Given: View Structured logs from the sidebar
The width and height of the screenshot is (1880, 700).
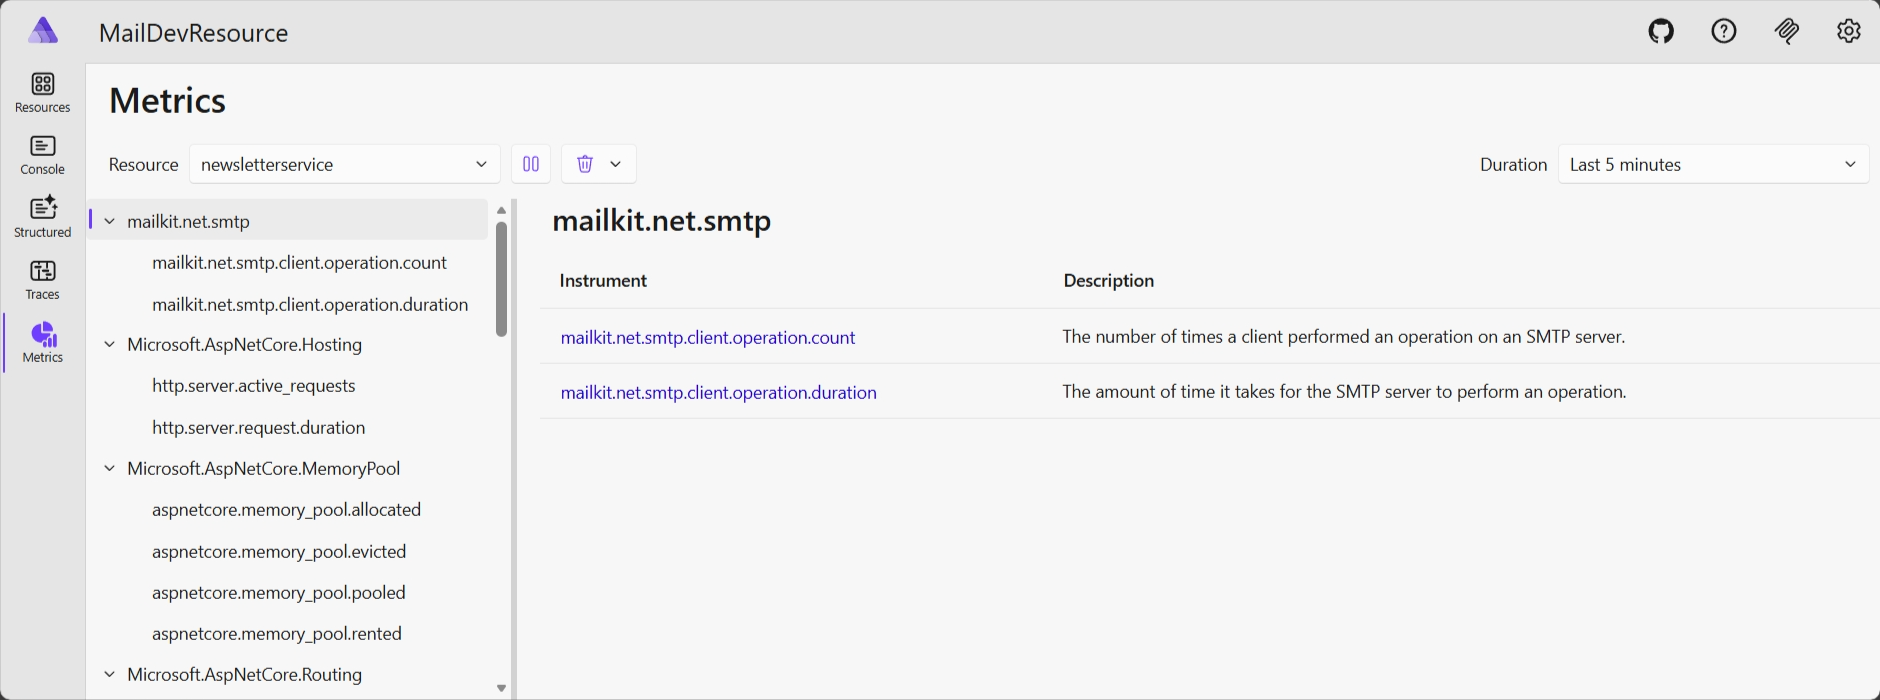Looking at the screenshot, I should point(42,216).
